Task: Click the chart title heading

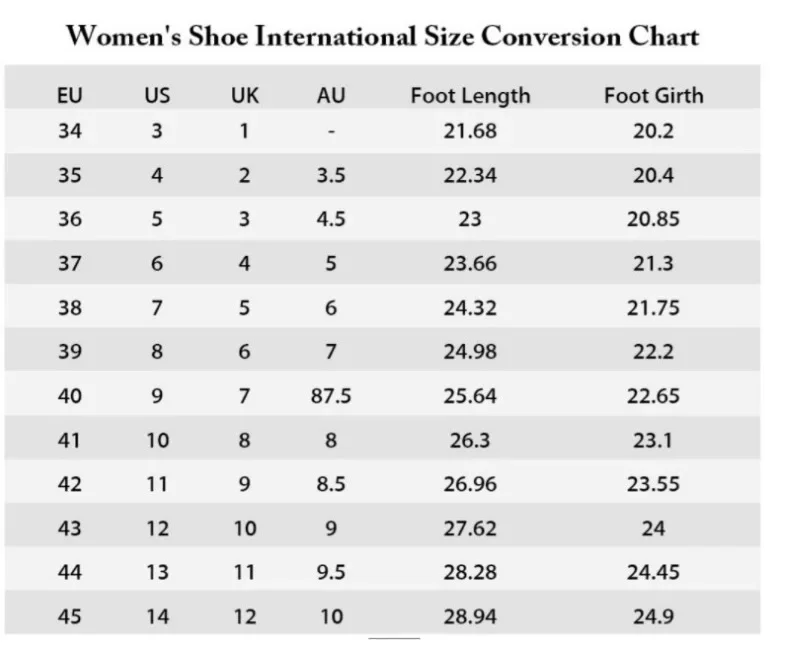Action: [382, 37]
